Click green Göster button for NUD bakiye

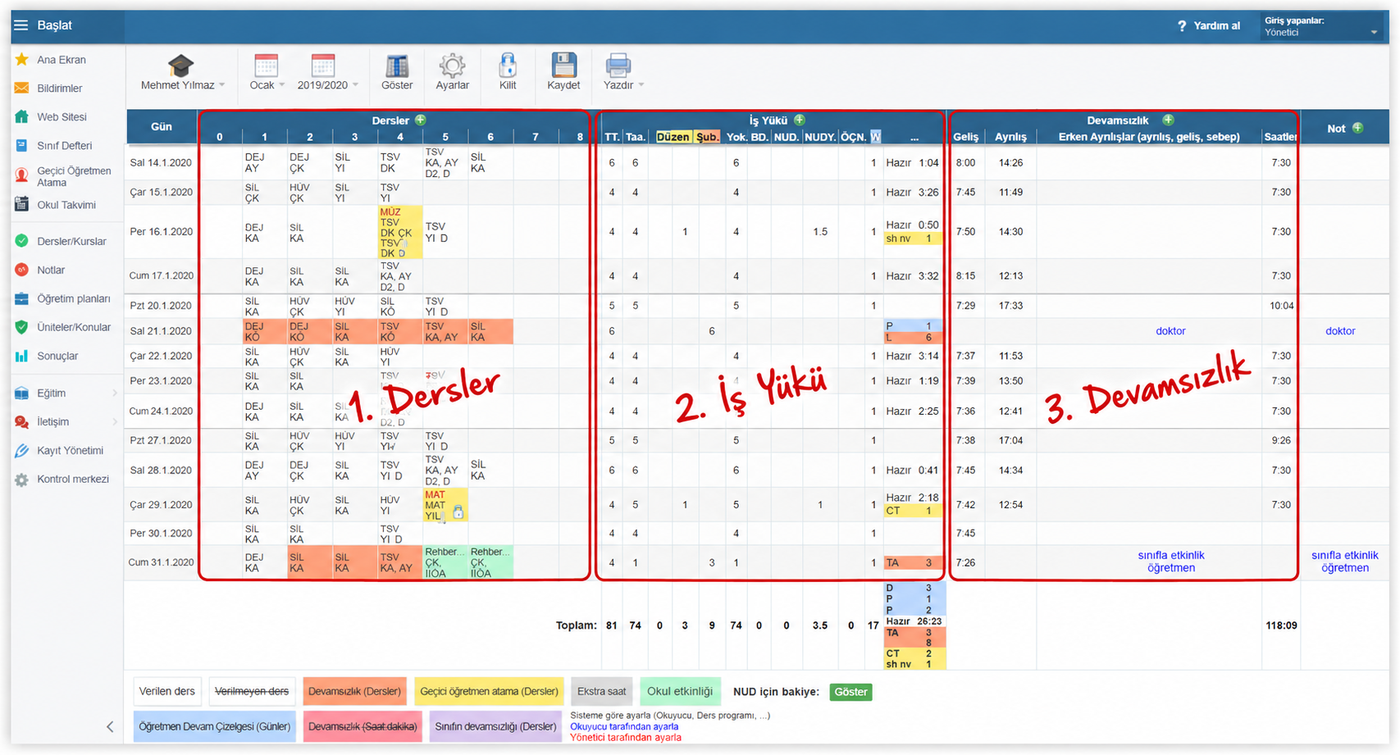[x=853, y=692]
